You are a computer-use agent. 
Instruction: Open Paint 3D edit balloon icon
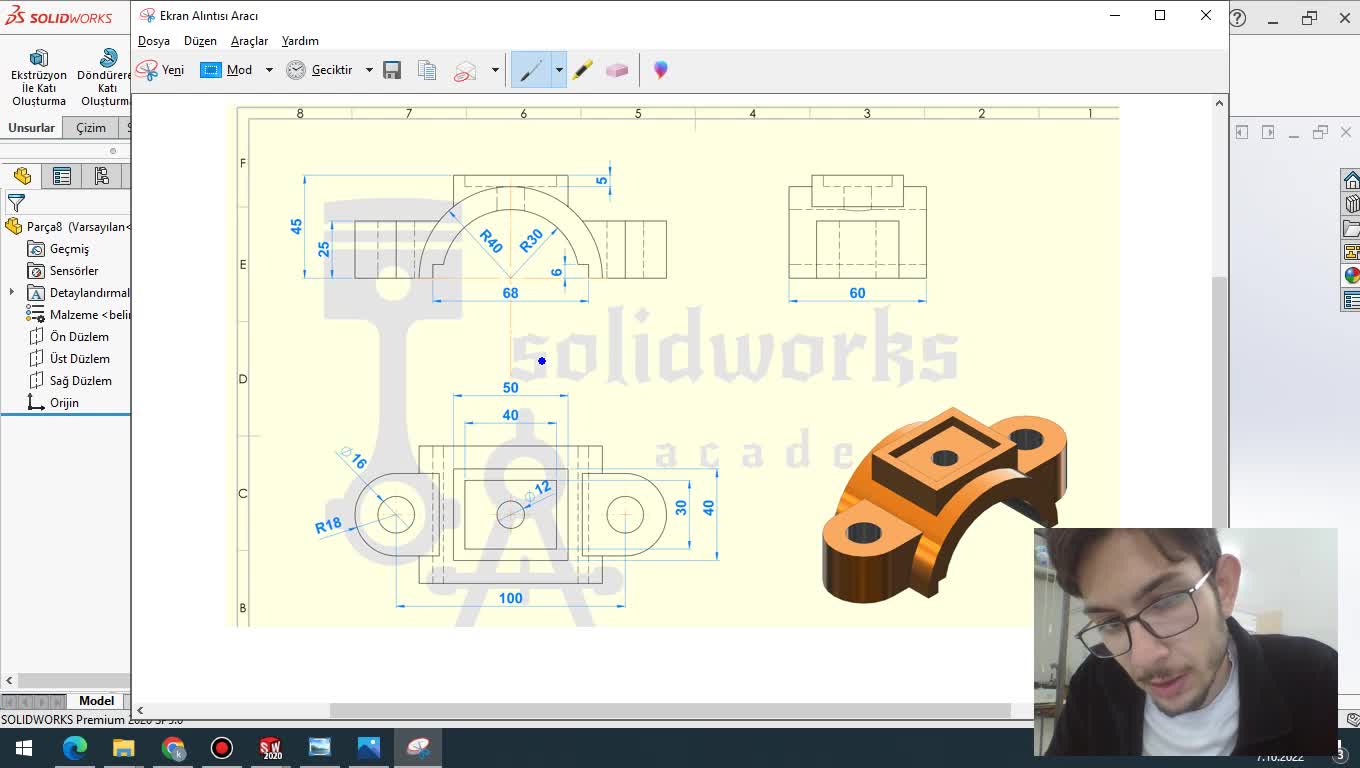point(661,70)
